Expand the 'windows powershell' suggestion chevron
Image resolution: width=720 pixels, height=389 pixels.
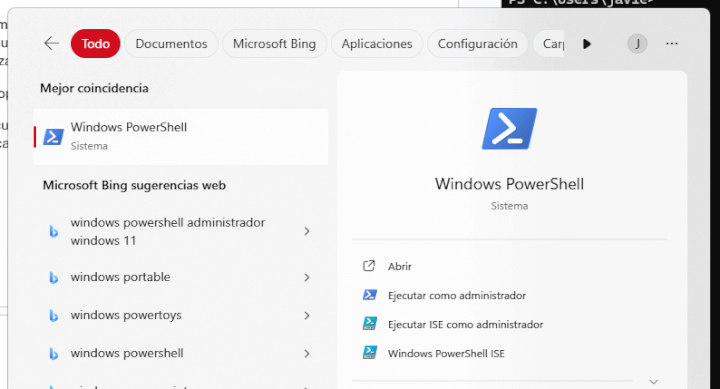click(x=307, y=354)
